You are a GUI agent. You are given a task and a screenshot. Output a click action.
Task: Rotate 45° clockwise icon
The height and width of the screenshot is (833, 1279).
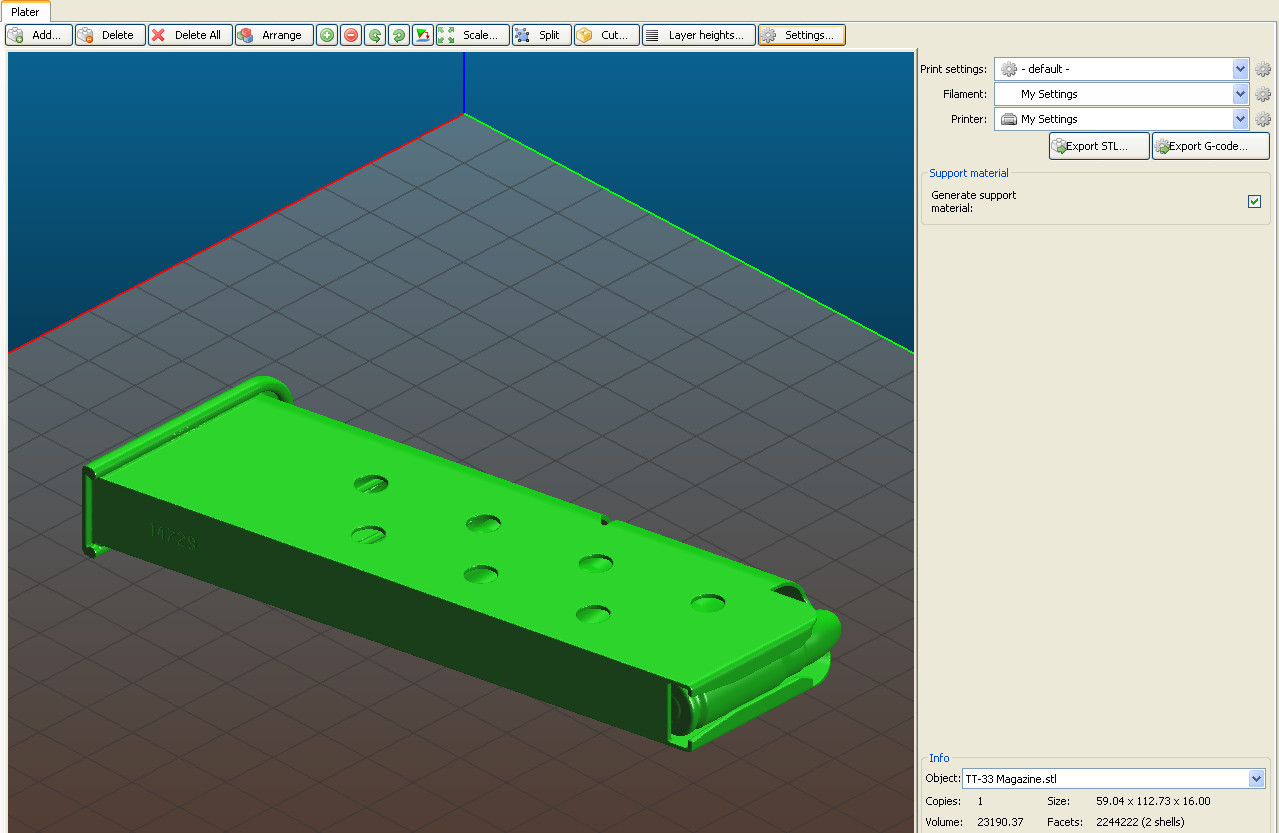(x=399, y=35)
